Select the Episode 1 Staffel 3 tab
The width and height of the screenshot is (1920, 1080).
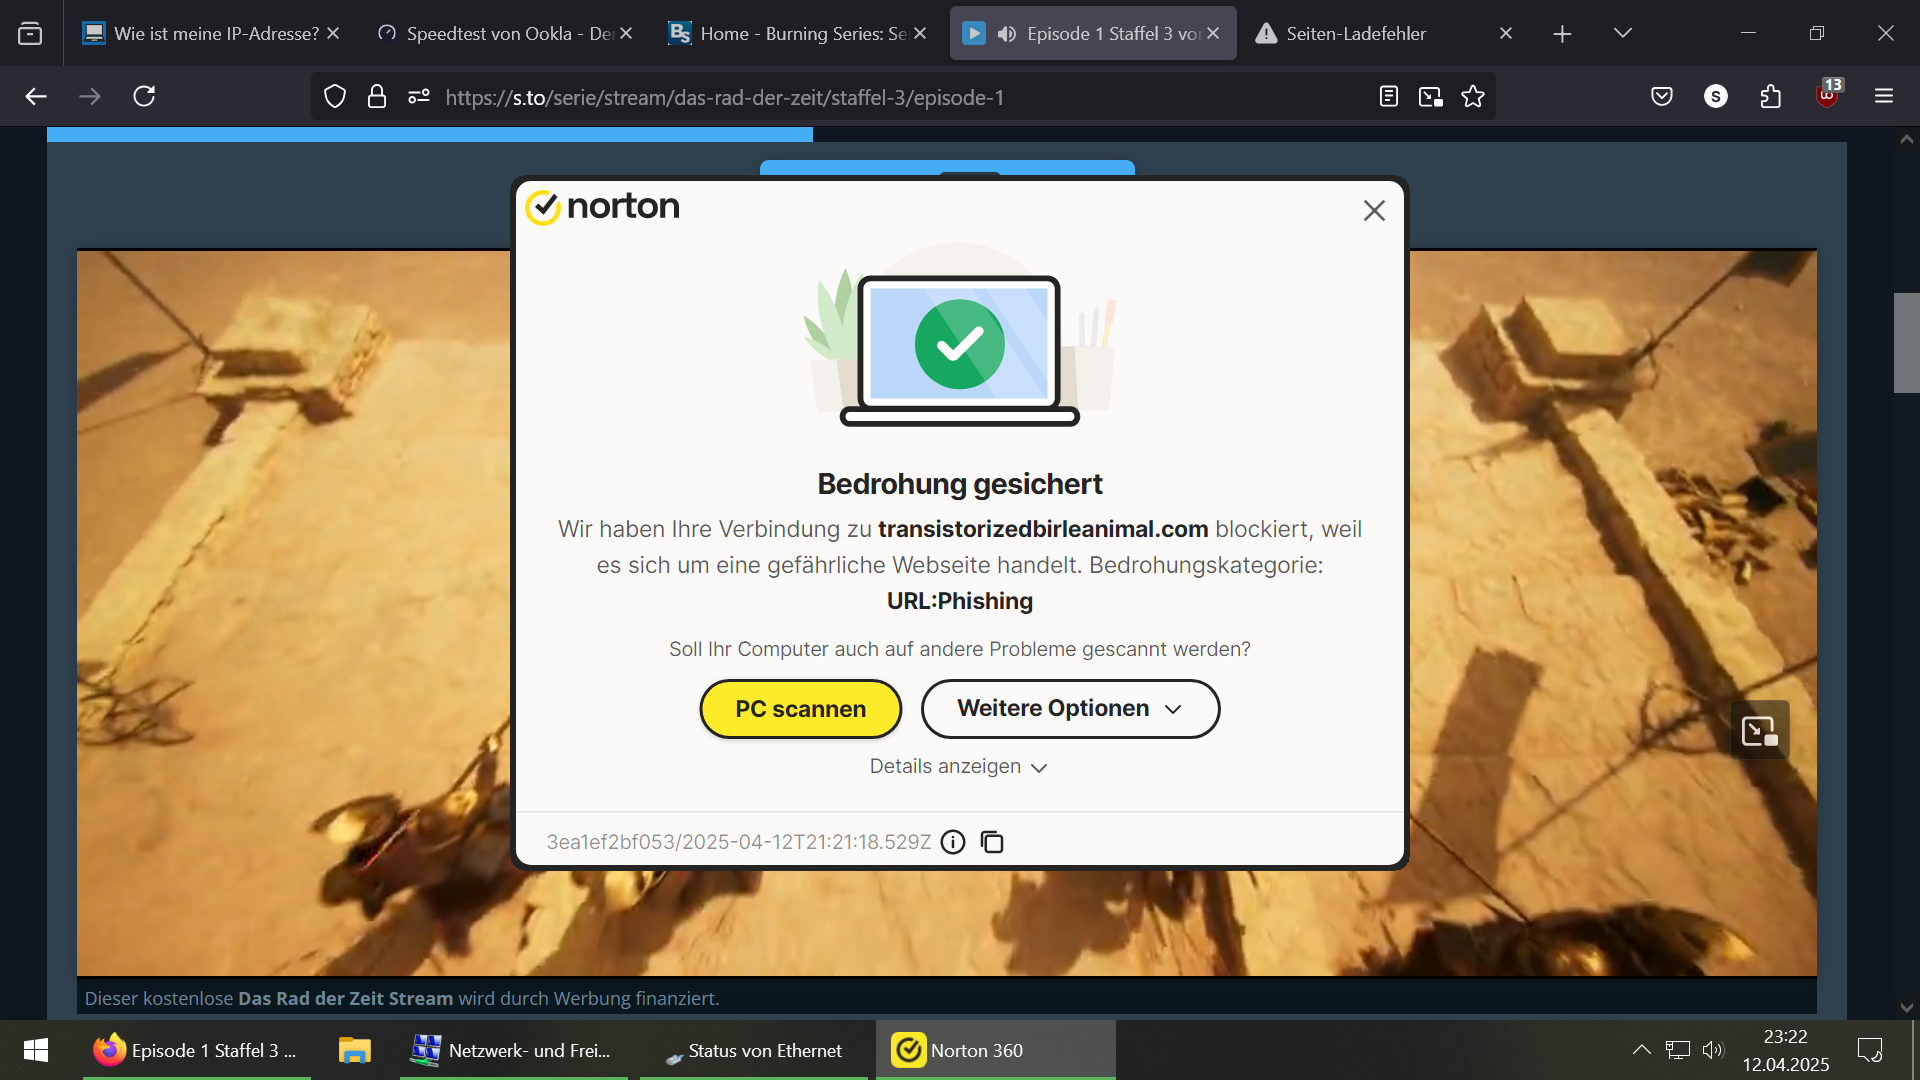pyautogui.click(x=1093, y=33)
